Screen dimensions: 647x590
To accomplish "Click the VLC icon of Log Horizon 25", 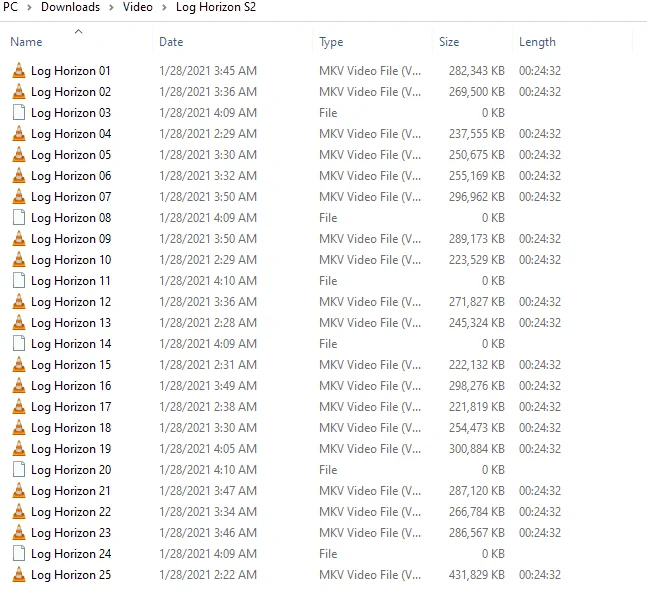I will [x=19, y=575].
